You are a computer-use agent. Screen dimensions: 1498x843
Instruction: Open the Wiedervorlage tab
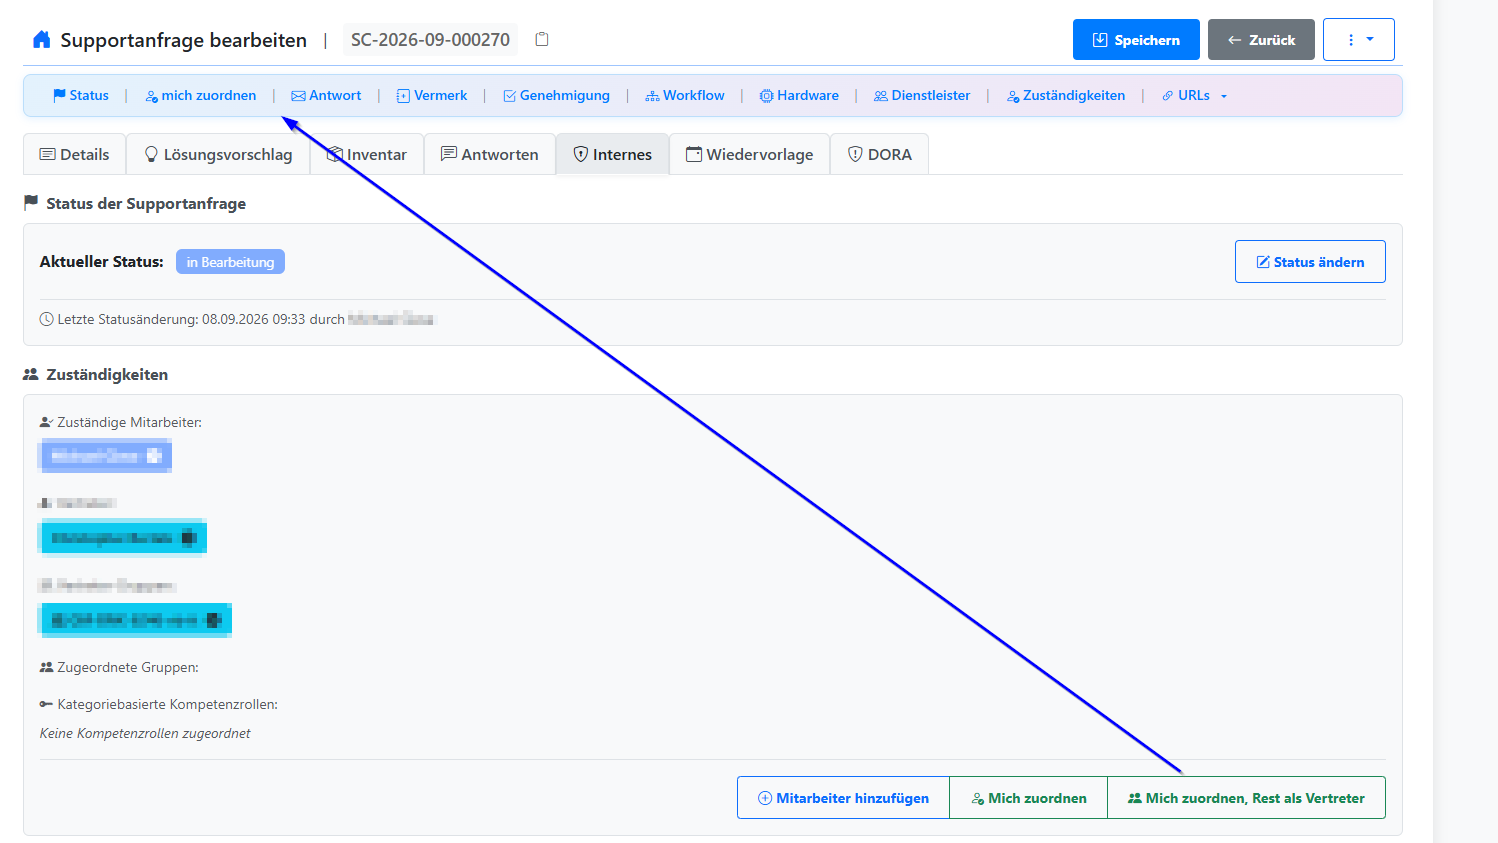point(749,154)
